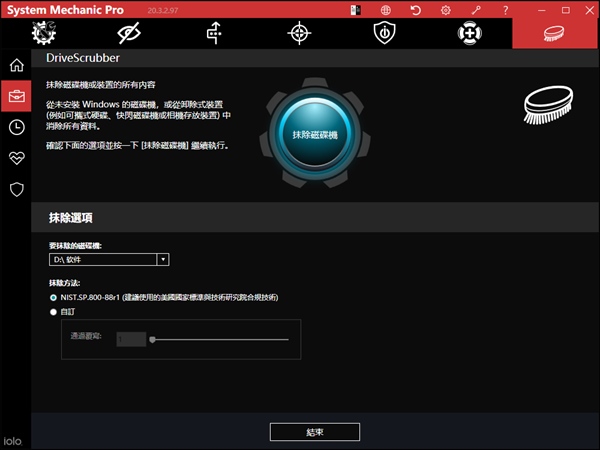The width and height of the screenshot is (600, 450).
Task: Open the shield security sidebar icon
Action: 16,189
